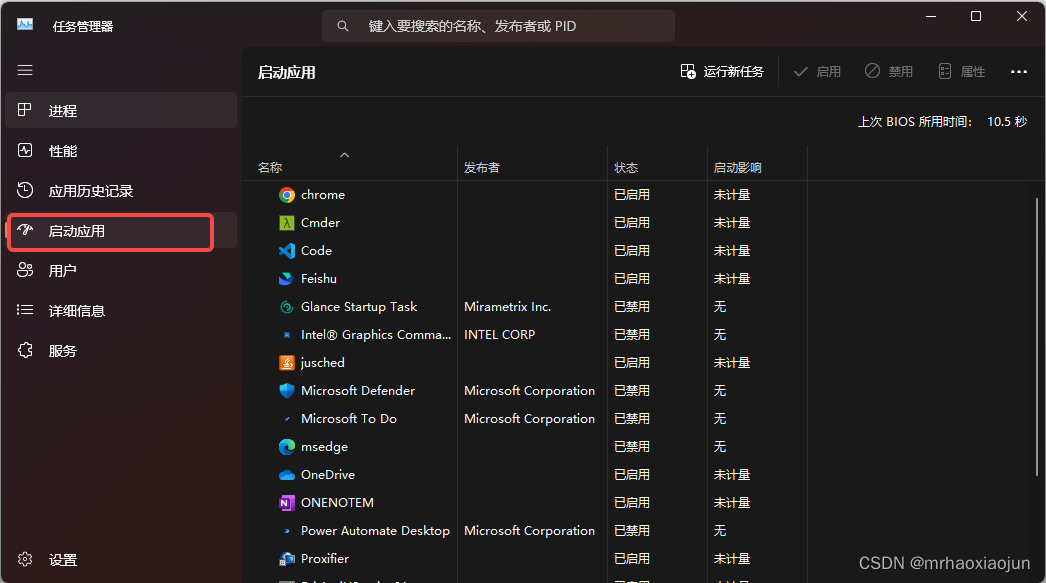Click 'Mirametrix Inc.' publisher cell
Image resolution: width=1046 pixels, height=583 pixels.
point(508,307)
